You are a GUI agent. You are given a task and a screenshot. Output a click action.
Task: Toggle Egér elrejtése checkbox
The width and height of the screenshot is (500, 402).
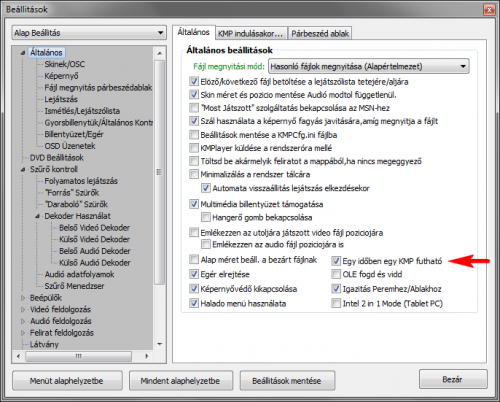point(194,274)
